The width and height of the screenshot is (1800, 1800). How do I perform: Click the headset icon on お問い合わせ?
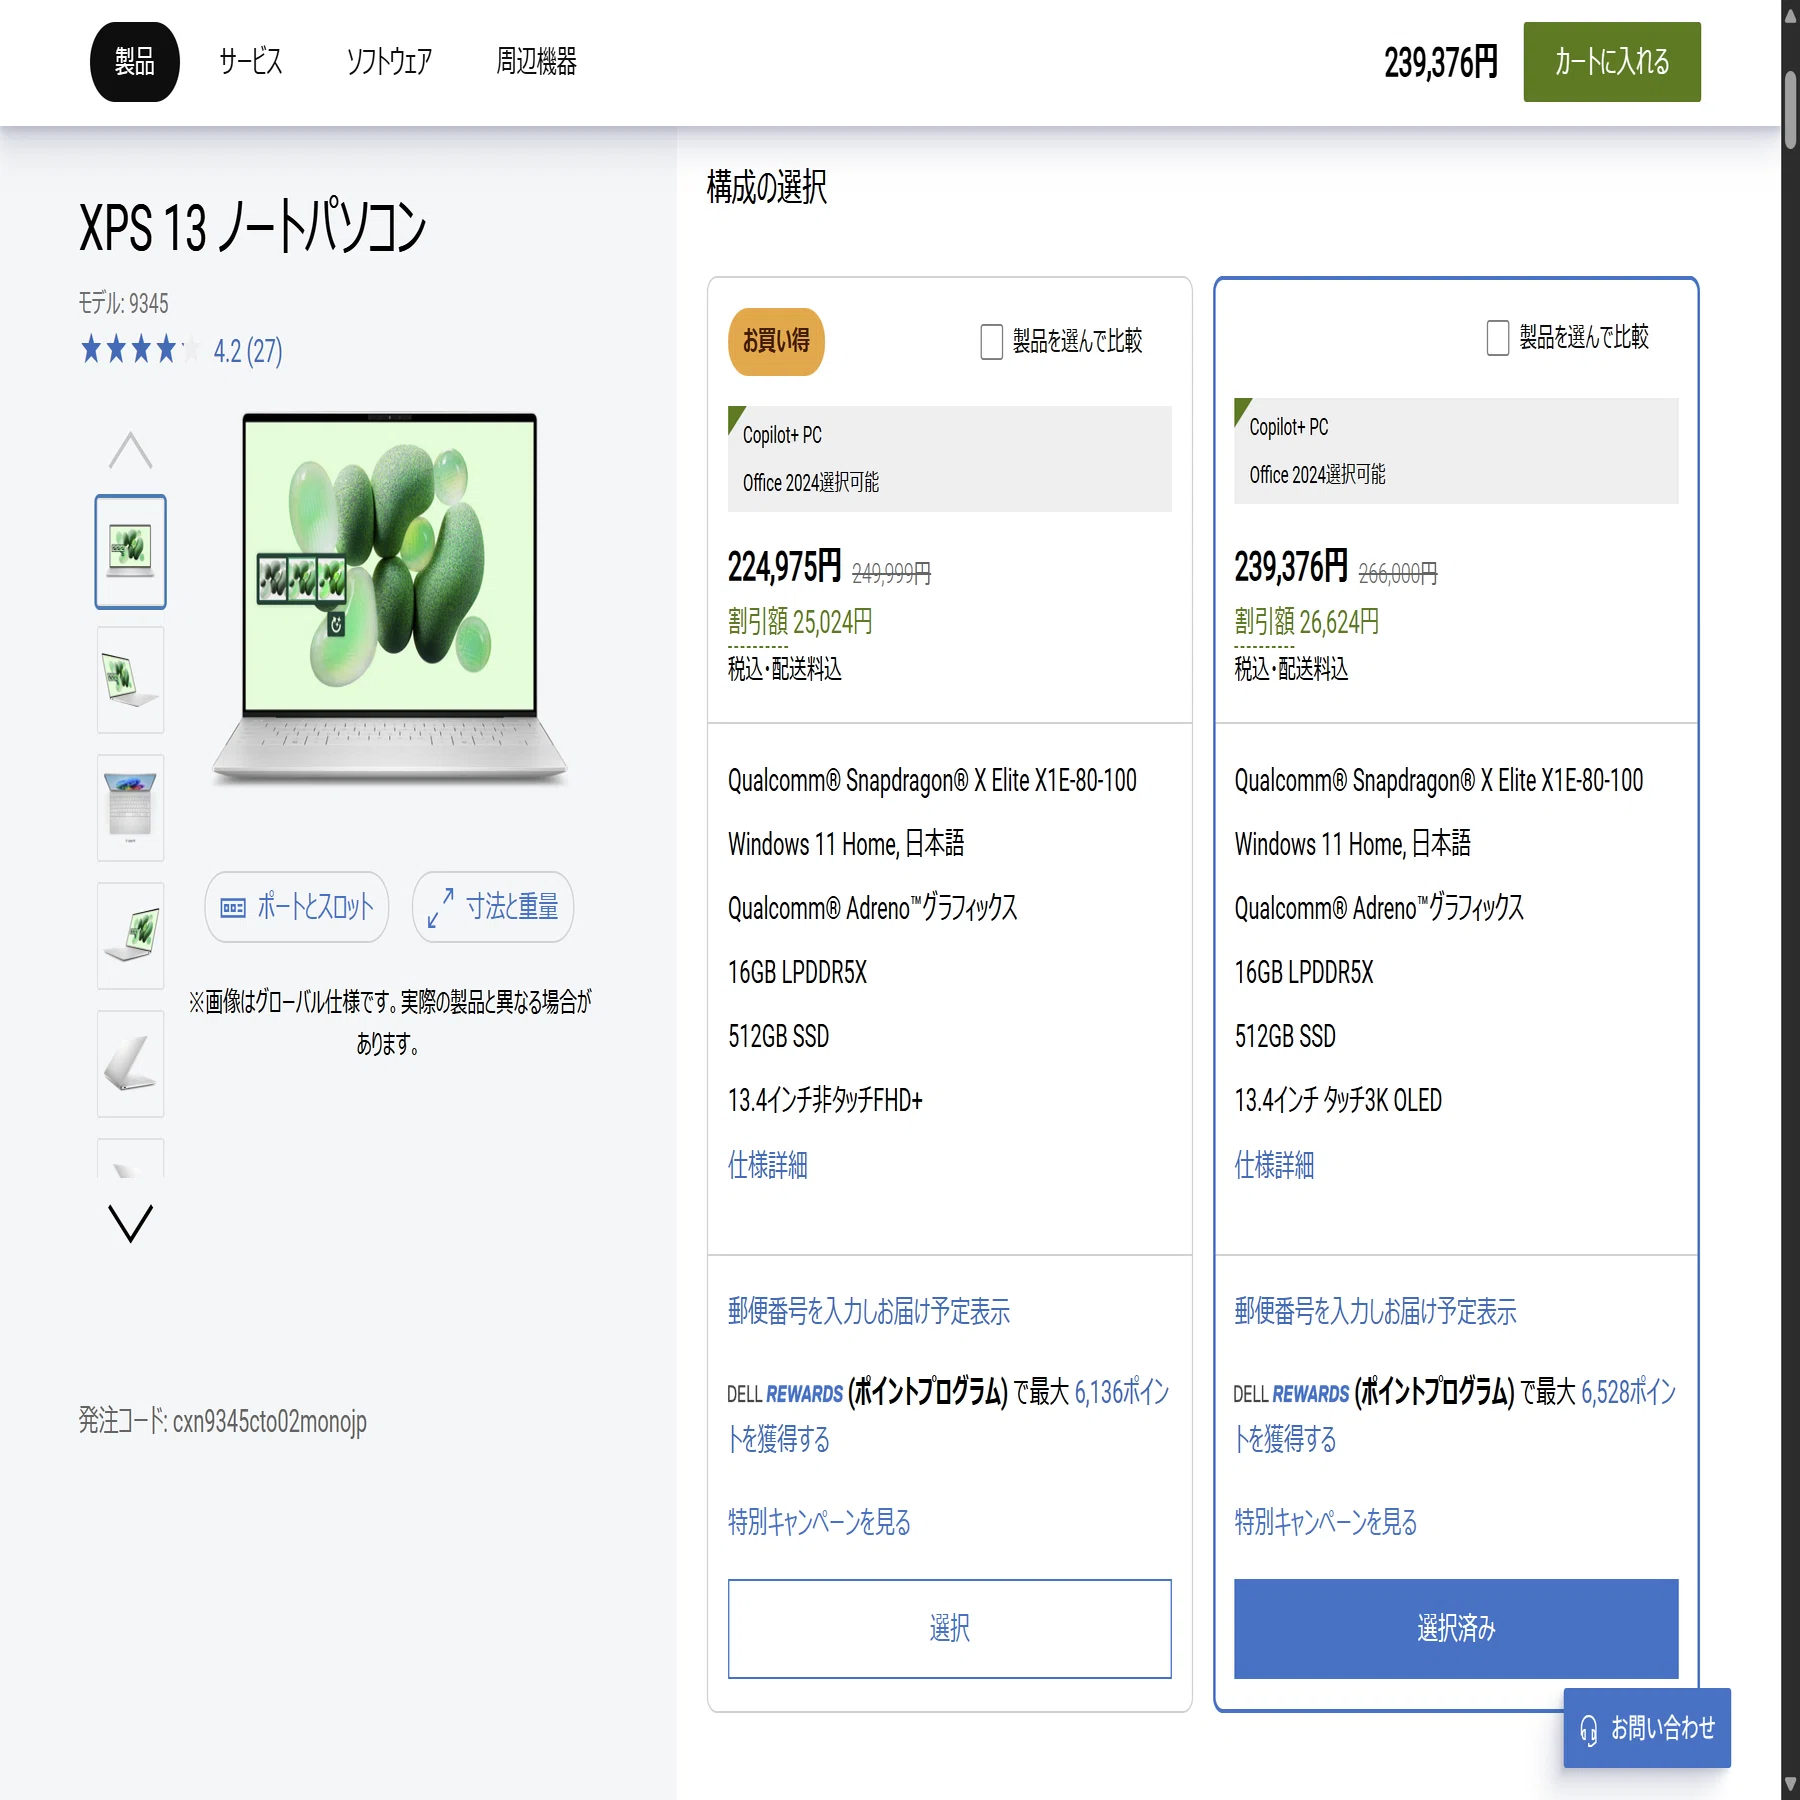pos(1588,1730)
